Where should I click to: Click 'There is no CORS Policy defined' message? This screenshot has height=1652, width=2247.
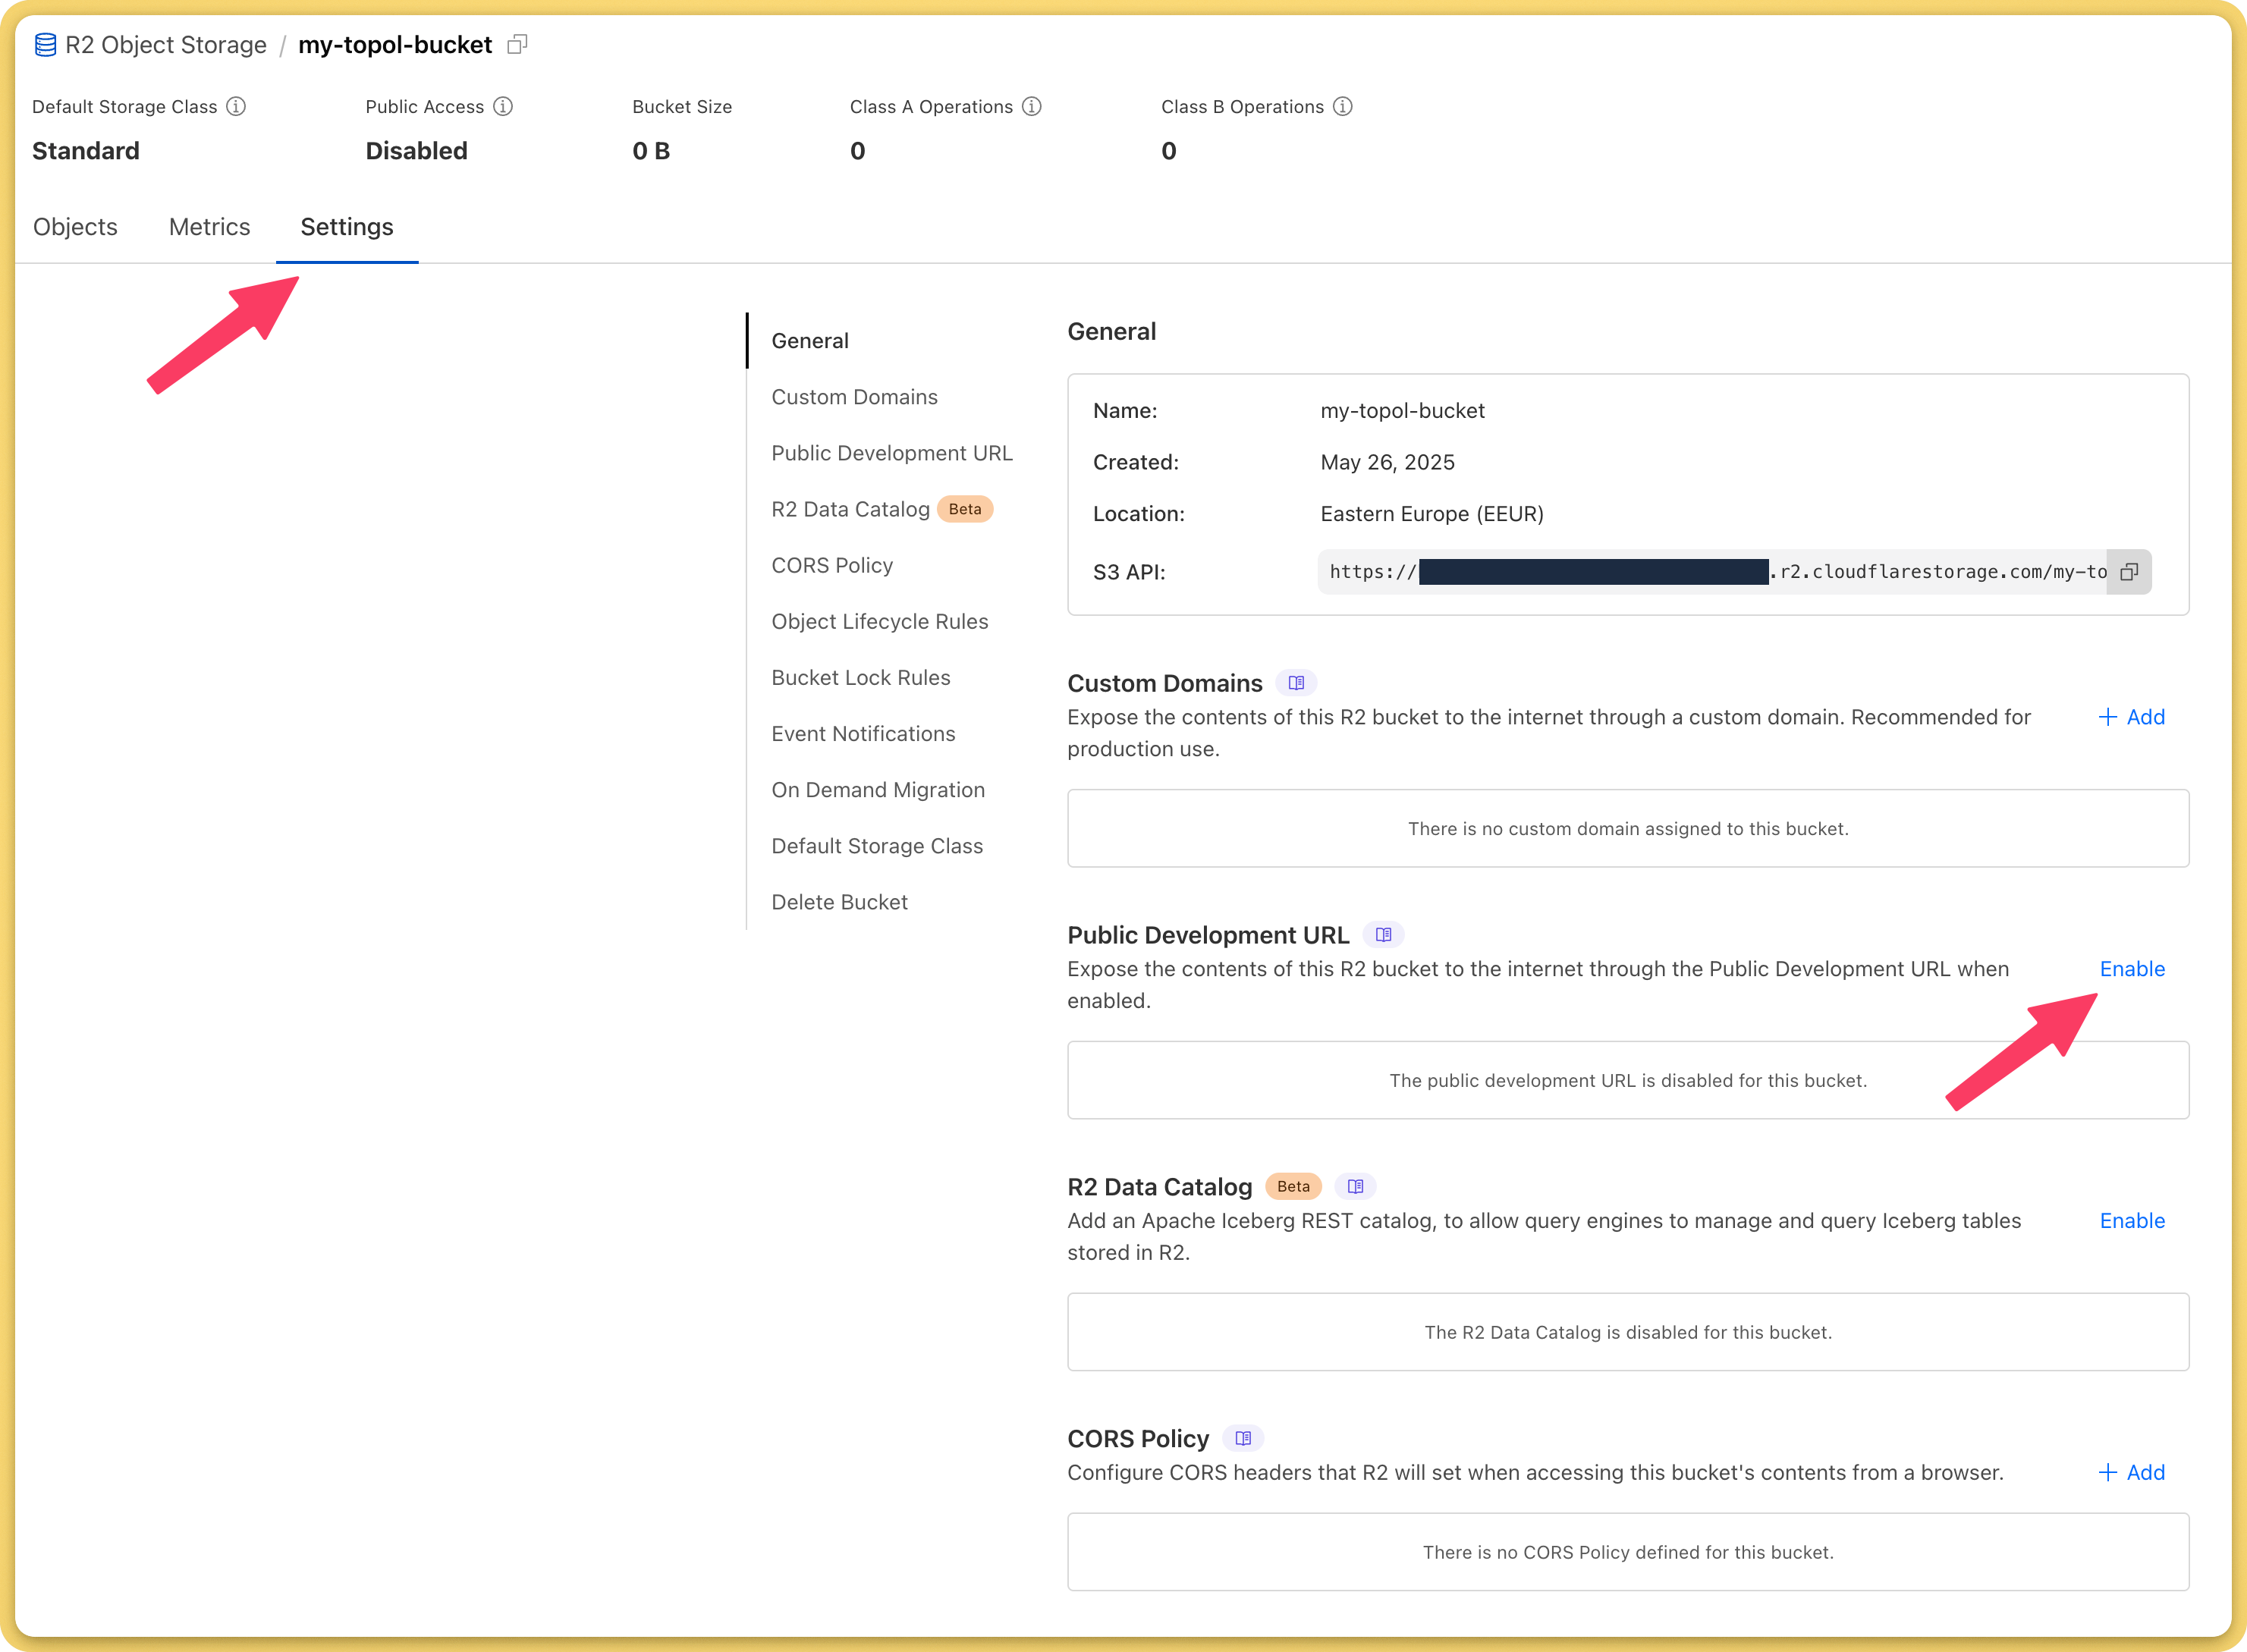coord(1628,1553)
